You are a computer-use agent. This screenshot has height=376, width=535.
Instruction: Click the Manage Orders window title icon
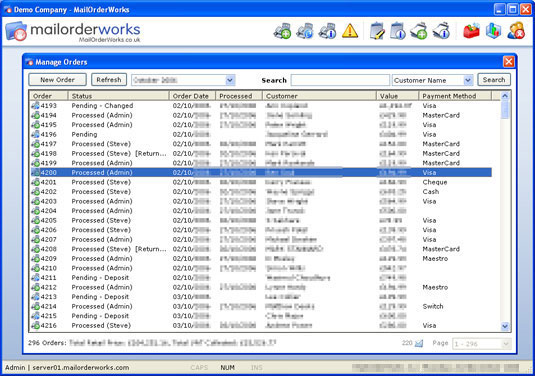(29, 62)
